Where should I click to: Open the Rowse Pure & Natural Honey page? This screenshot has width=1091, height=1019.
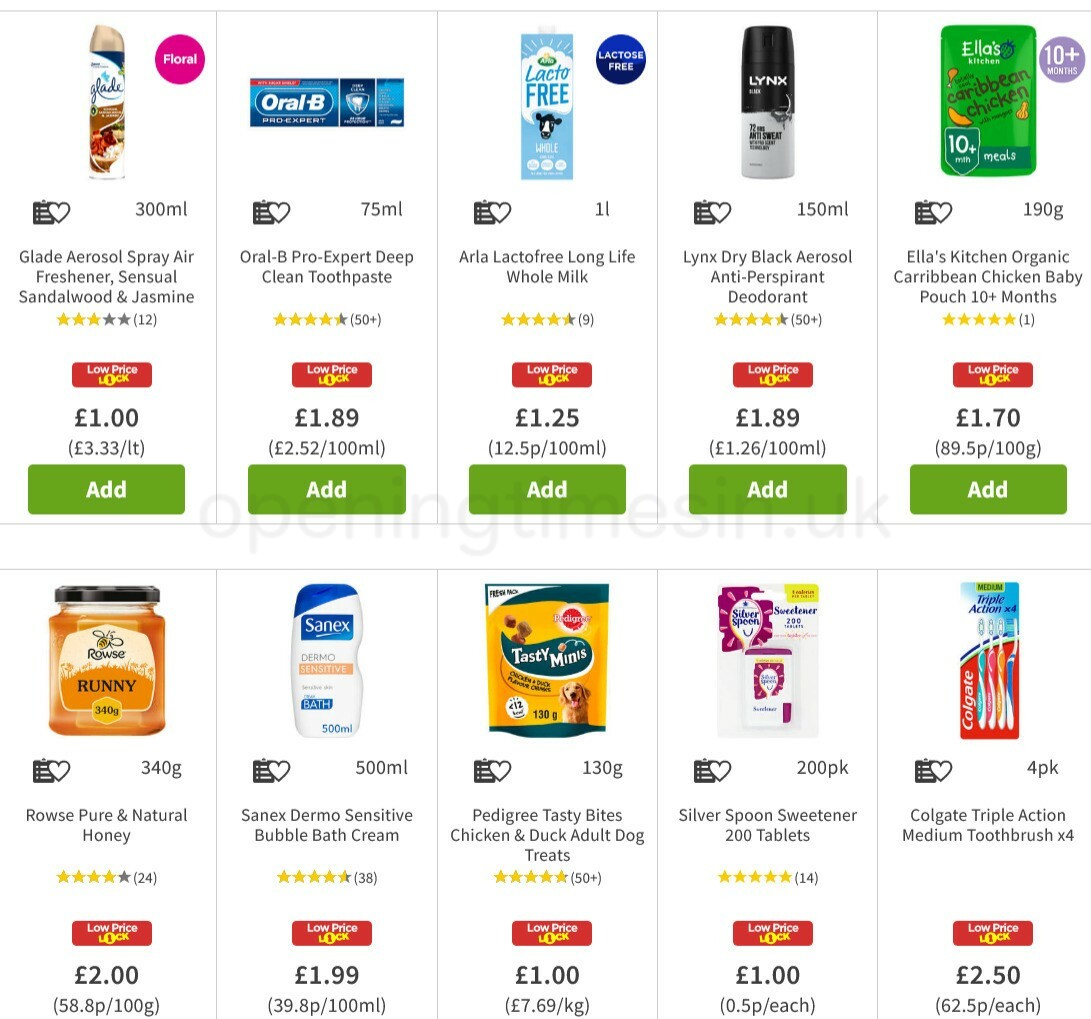coord(106,825)
